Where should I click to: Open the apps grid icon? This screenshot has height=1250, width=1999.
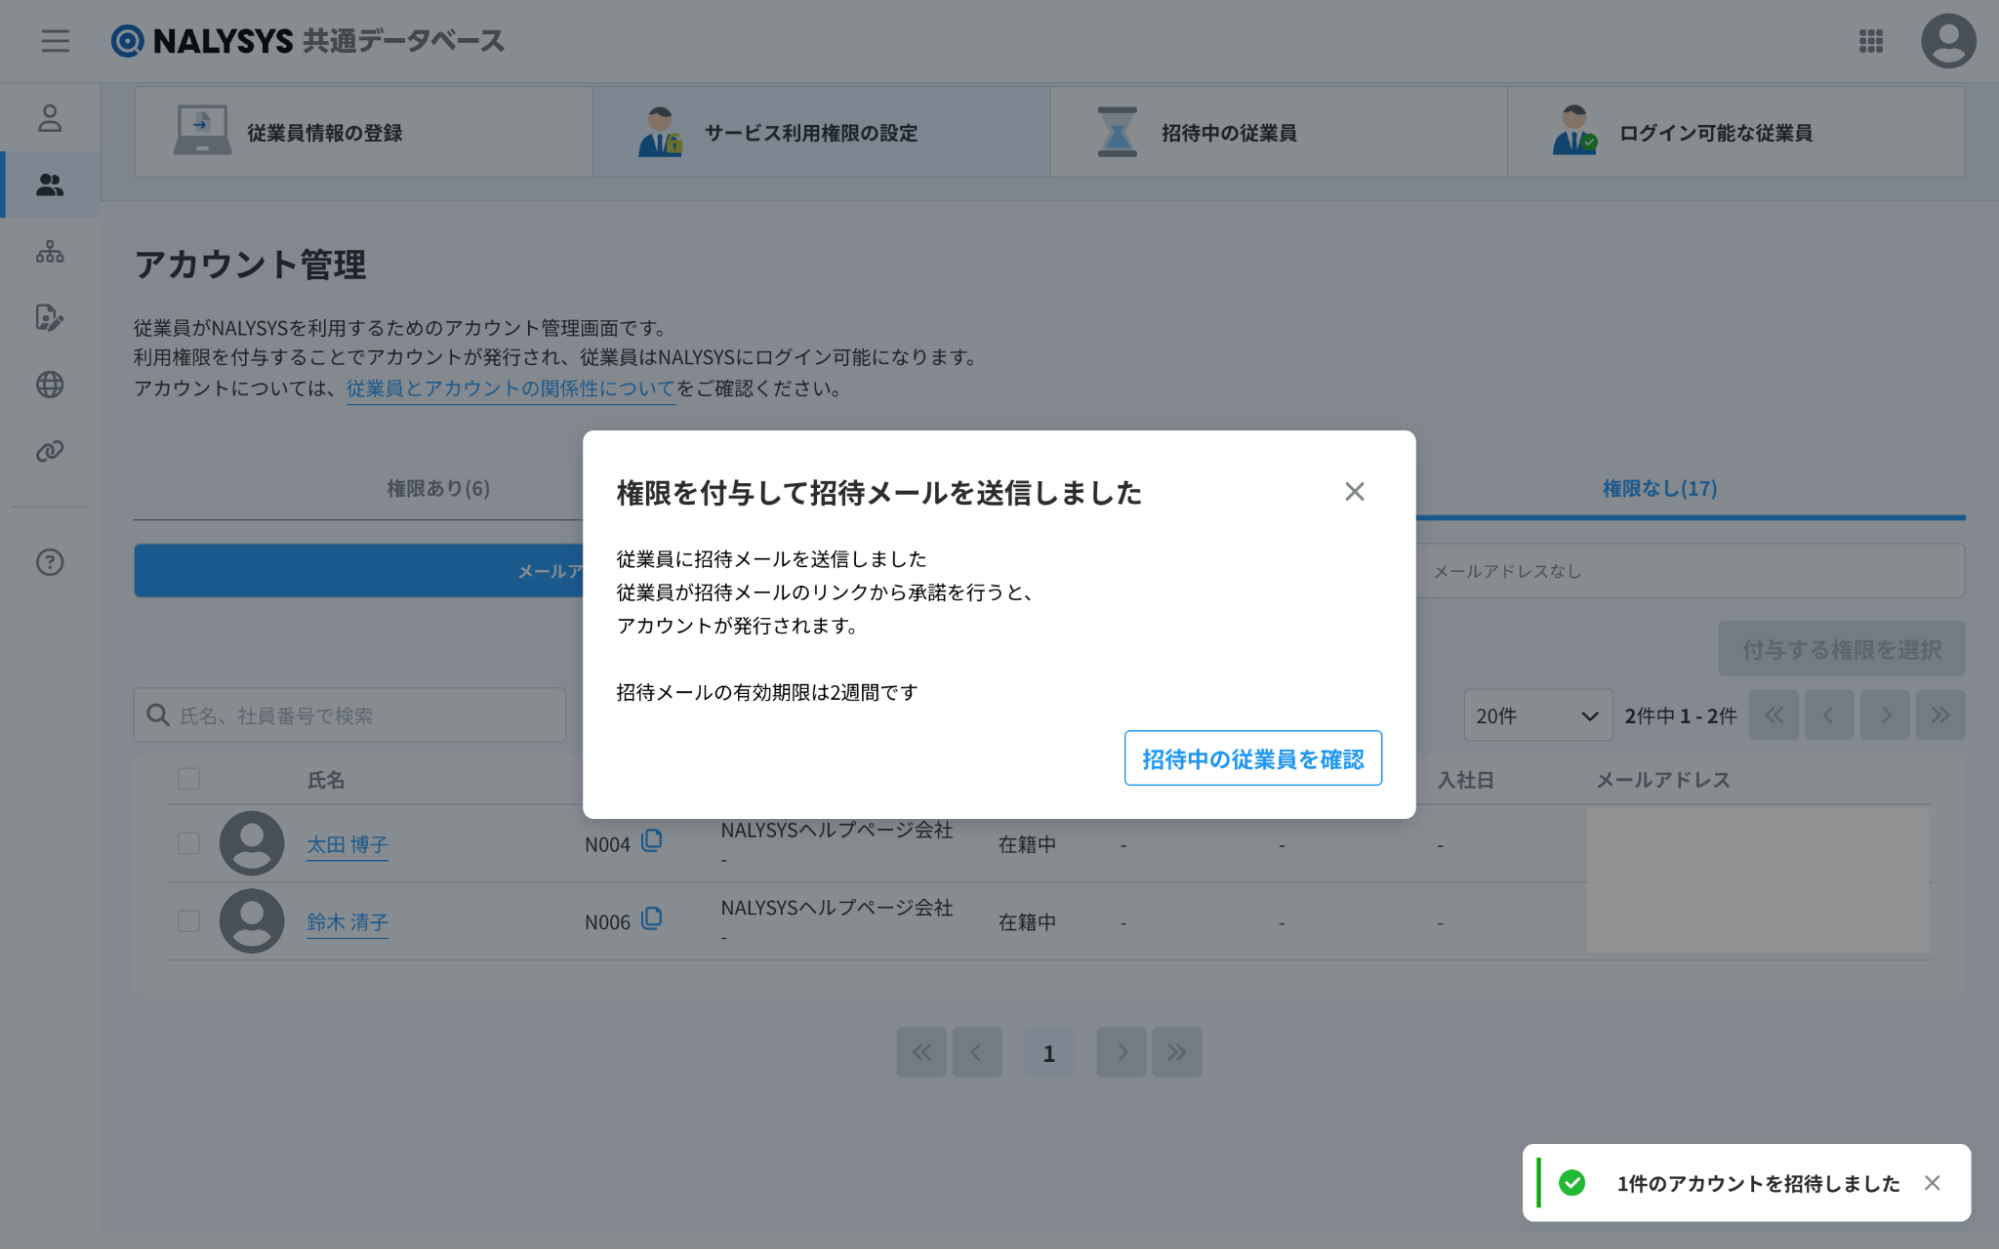[x=1870, y=41]
